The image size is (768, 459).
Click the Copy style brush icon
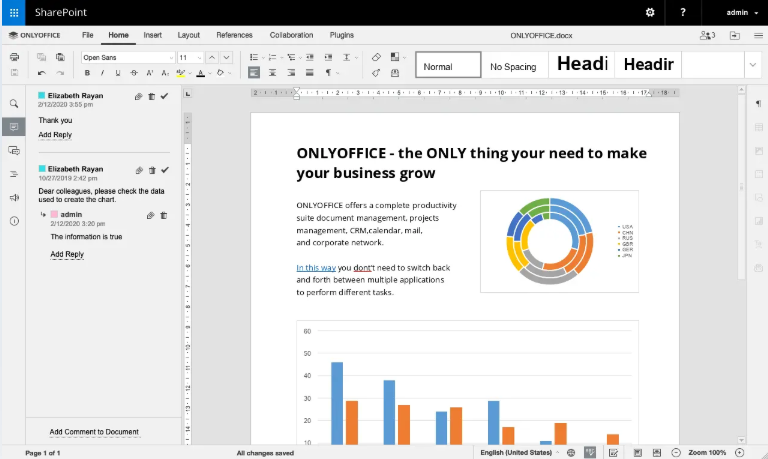[376, 73]
